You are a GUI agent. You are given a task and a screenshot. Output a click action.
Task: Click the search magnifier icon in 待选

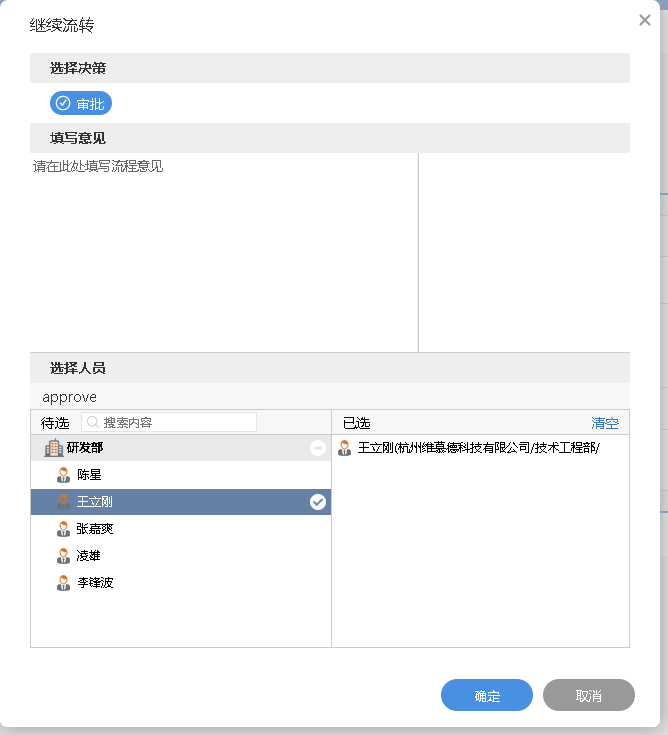92,423
